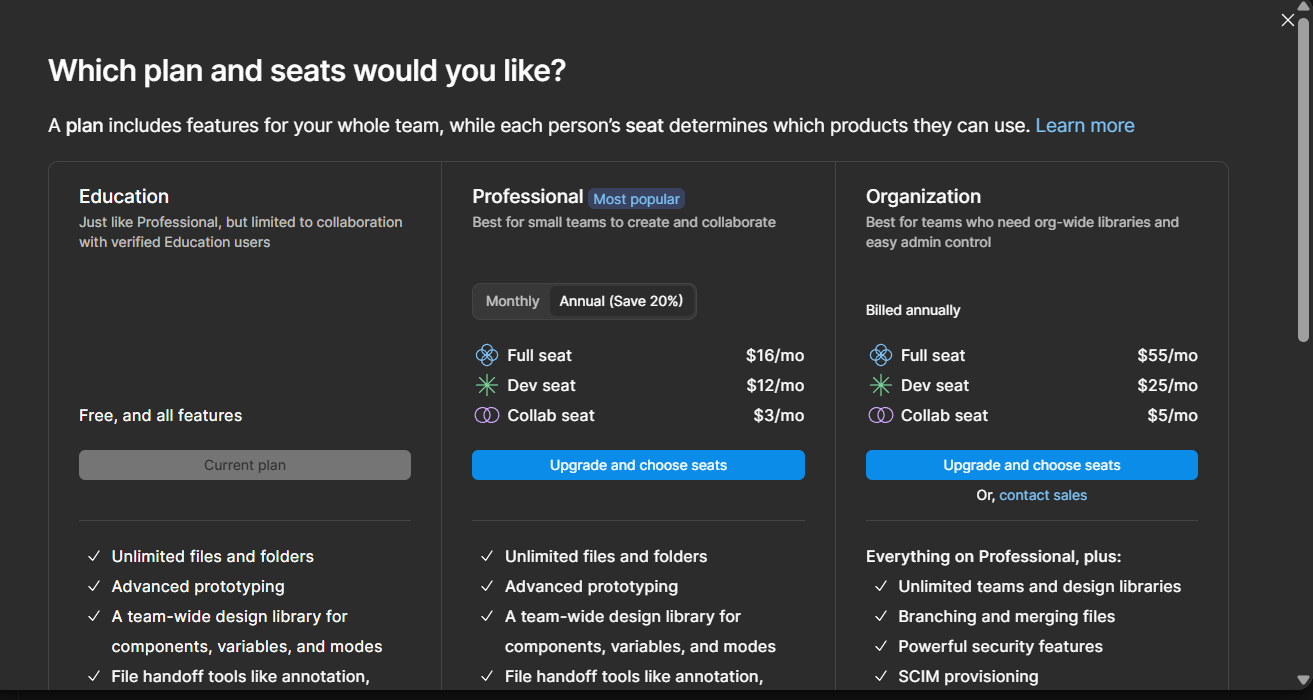Click Everything on Professional, plus: text
Viewport: 1313px width, 700px height.
(x=994, y=556)
